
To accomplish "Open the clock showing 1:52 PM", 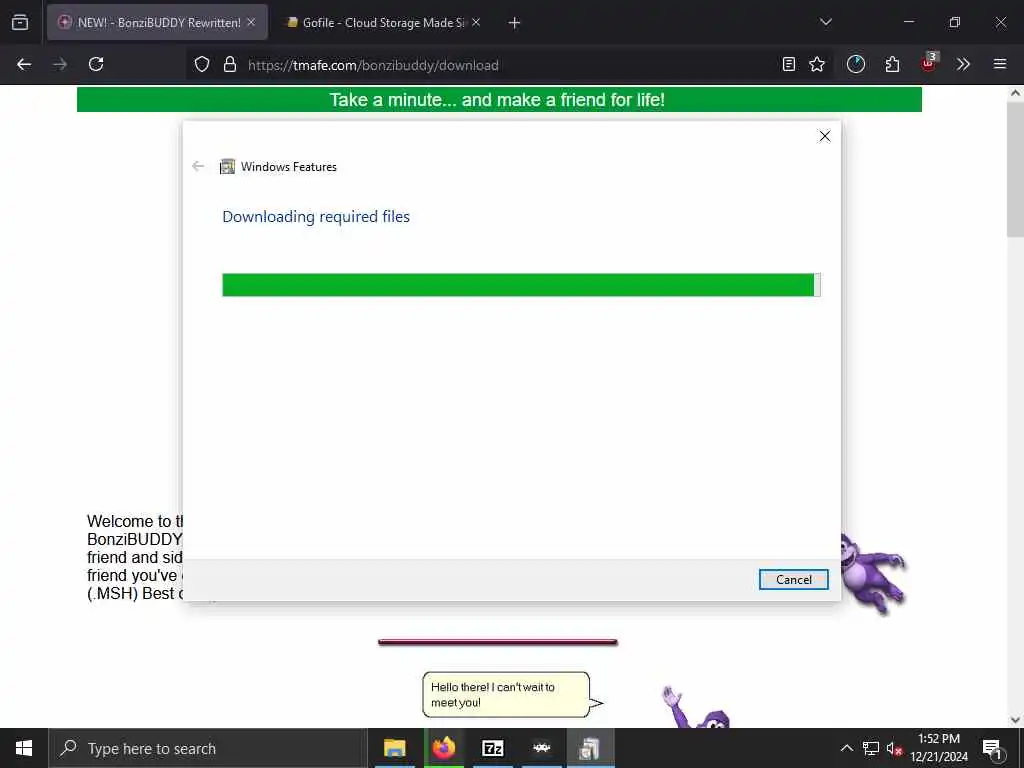I will [x=939, y=748].
